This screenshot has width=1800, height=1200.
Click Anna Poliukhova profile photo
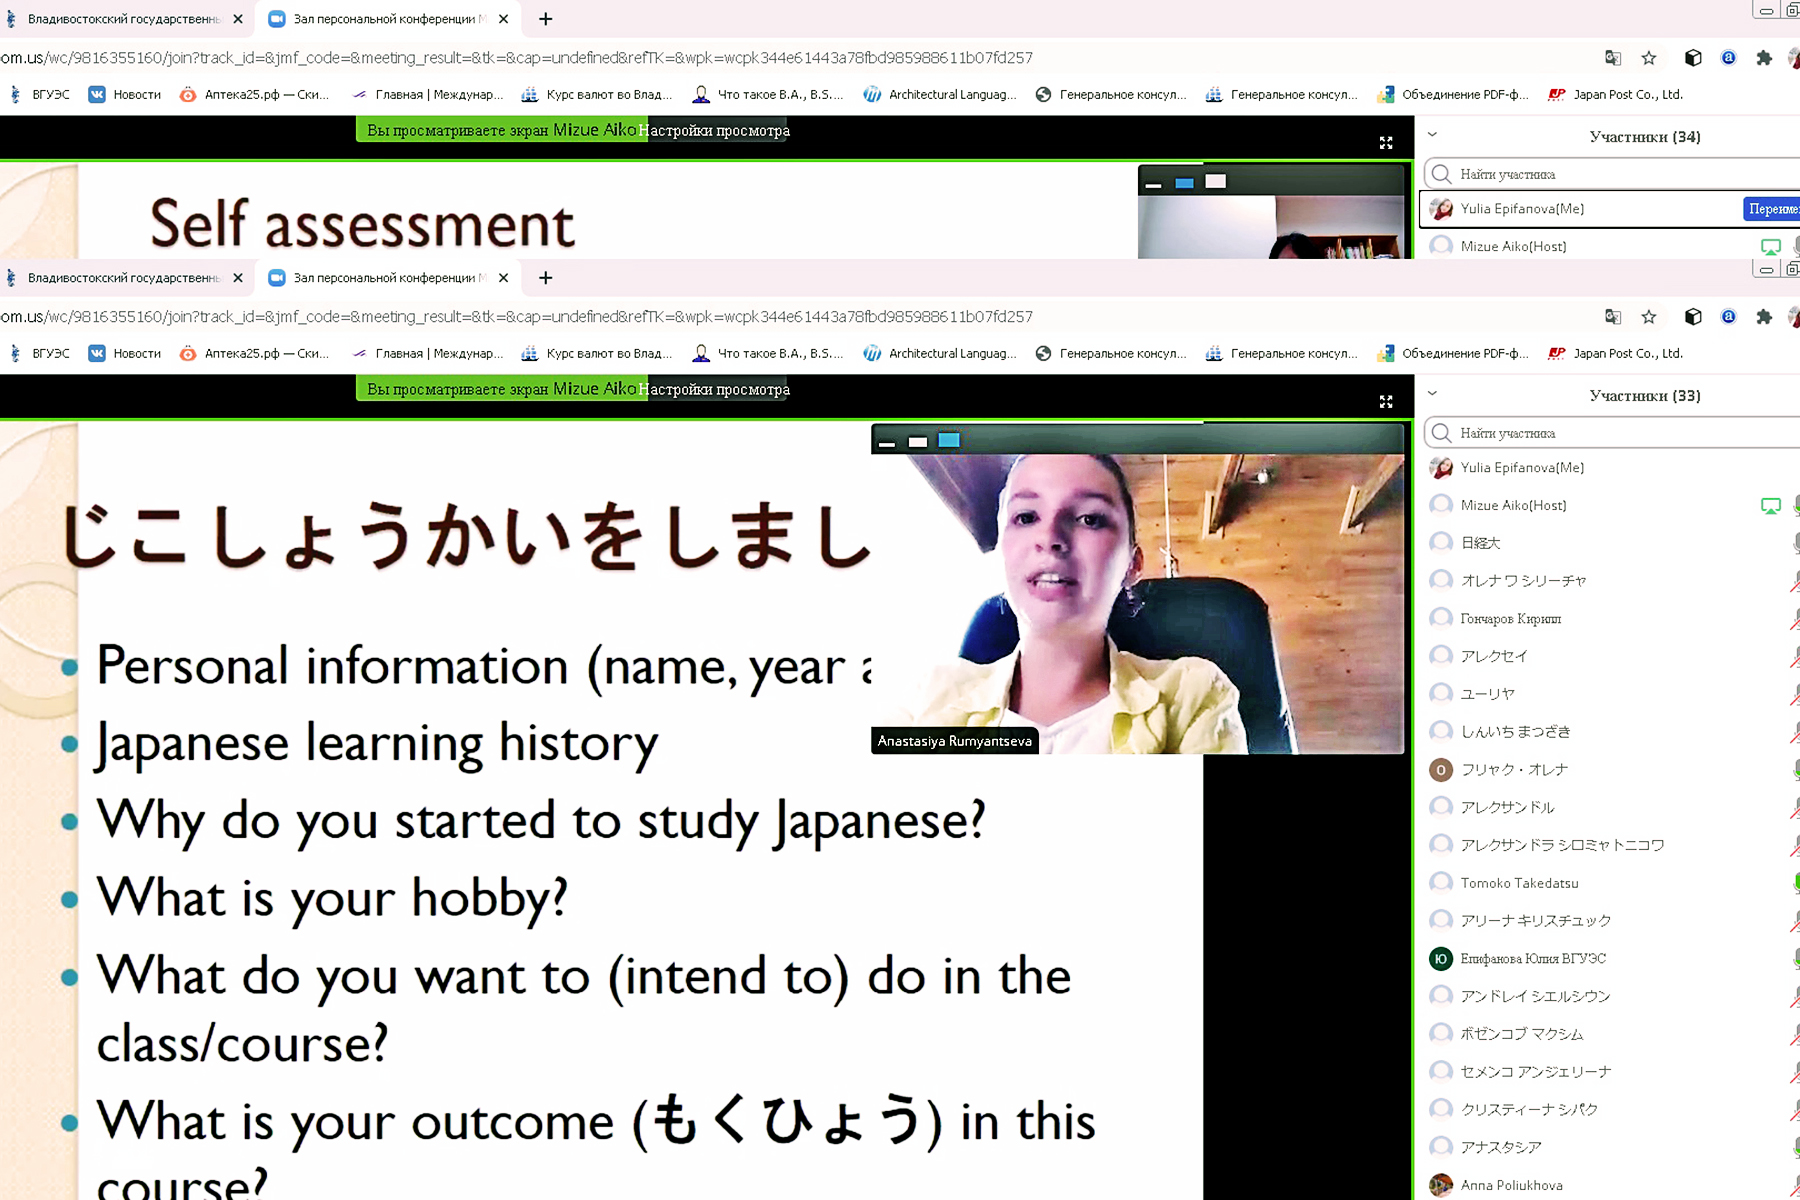(1441, 1185)
